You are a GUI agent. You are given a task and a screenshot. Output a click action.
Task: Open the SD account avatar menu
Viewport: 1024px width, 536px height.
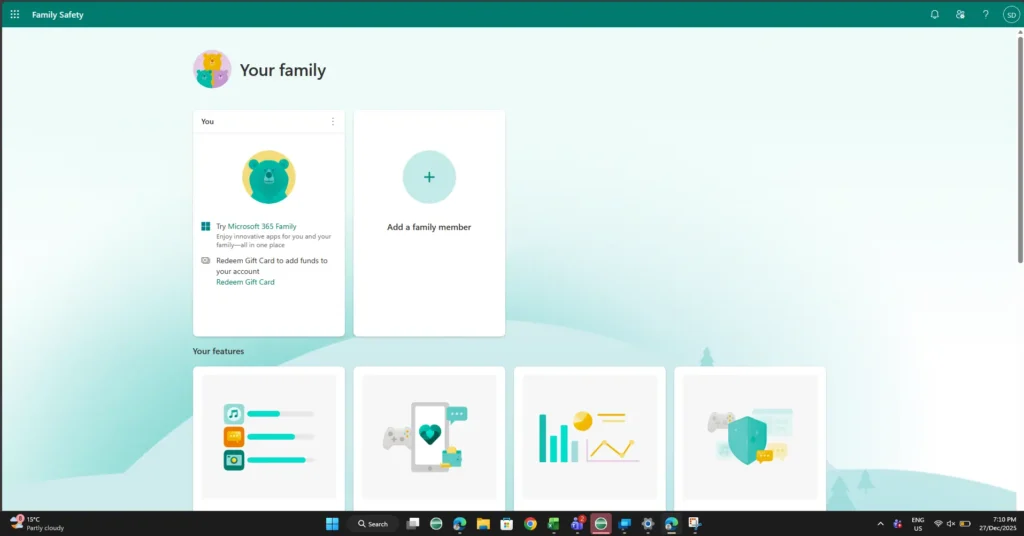(1012, 14)
